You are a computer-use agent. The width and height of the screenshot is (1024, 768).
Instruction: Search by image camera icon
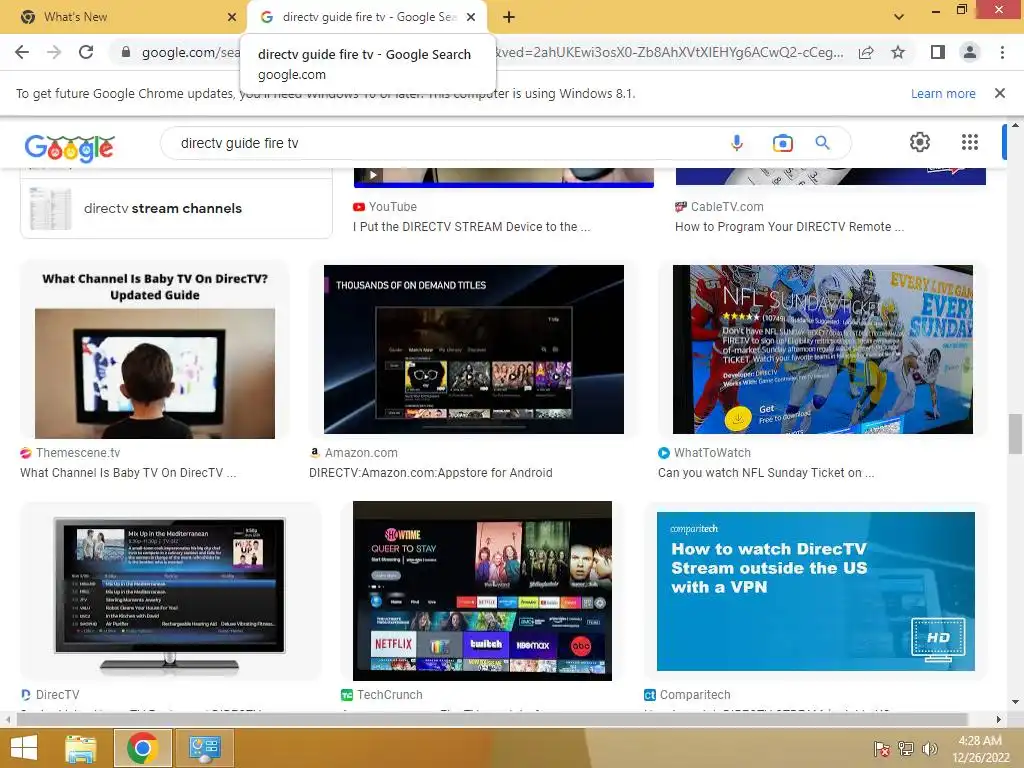point(782,142)
